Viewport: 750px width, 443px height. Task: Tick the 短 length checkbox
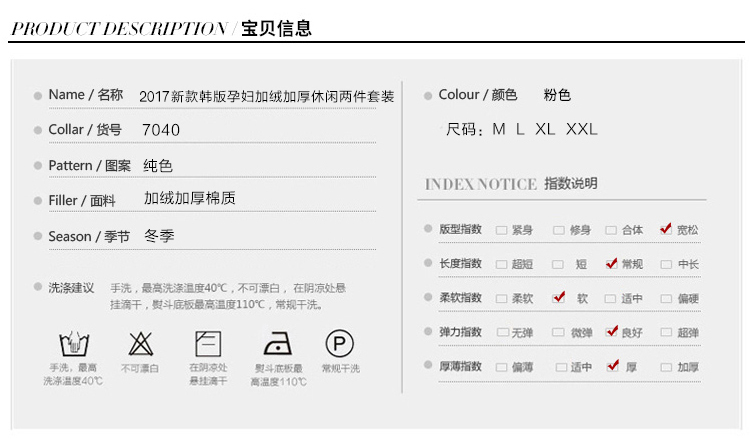[x=558, y=264]
